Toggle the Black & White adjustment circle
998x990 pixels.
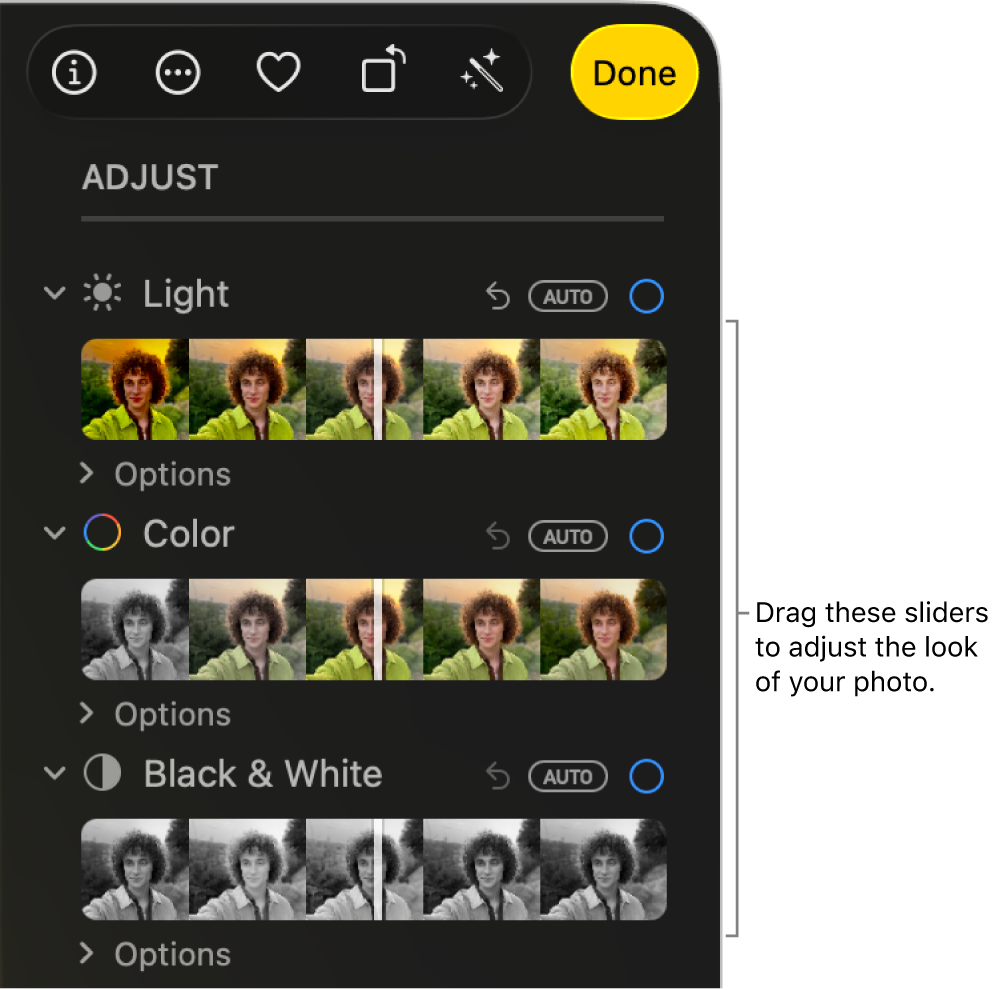[646, 776]
